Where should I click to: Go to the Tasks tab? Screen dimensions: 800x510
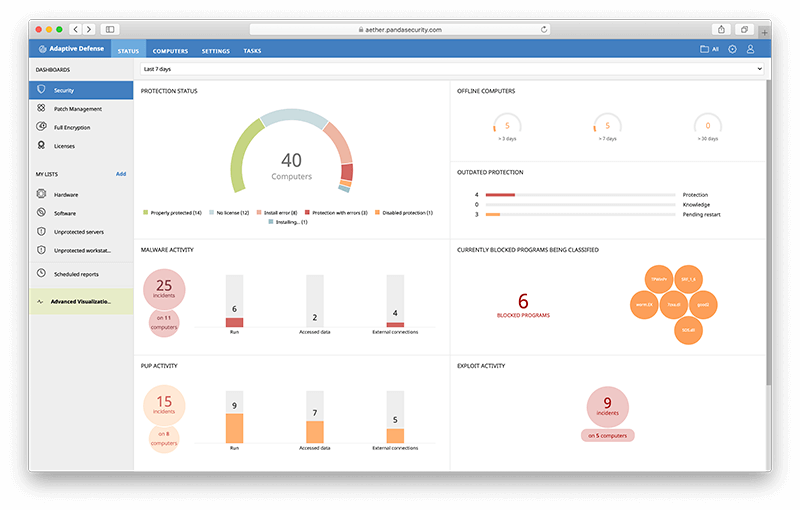(253, 50)
